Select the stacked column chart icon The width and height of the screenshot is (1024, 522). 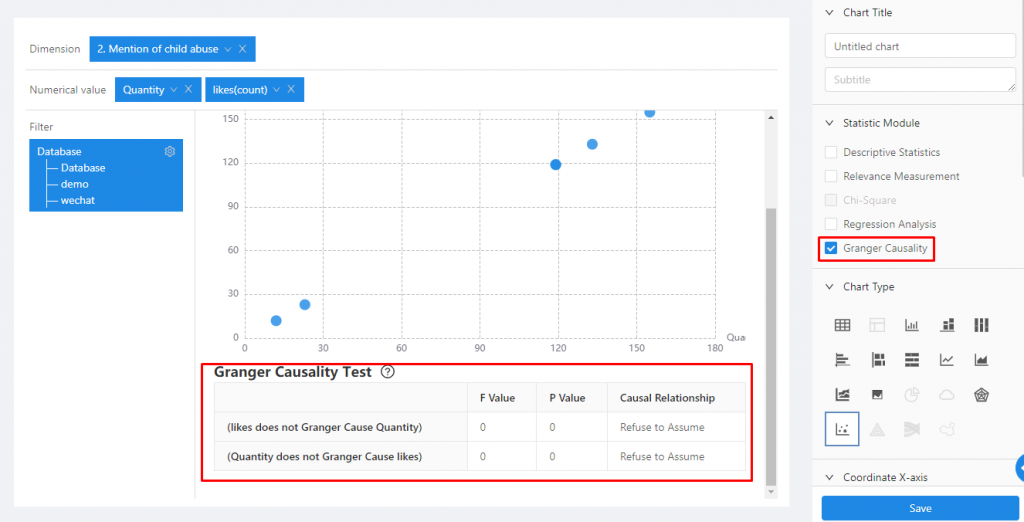946,325
